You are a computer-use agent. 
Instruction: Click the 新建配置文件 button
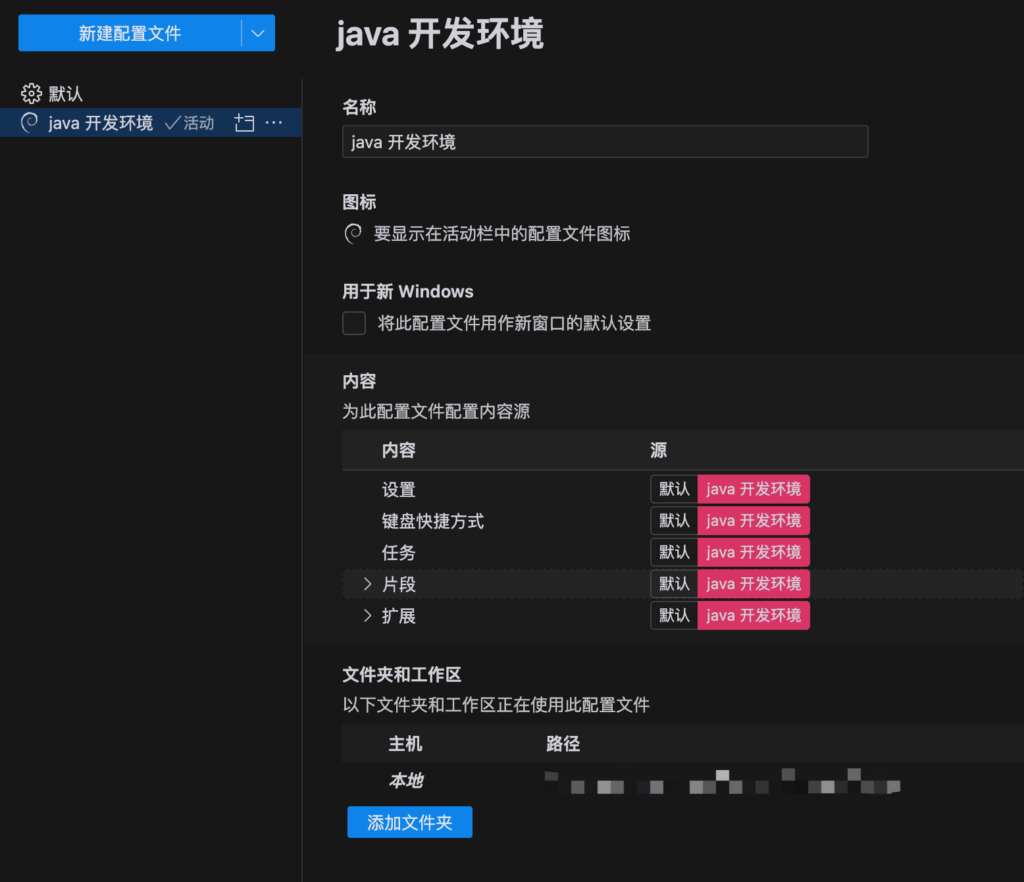(130, 33)
